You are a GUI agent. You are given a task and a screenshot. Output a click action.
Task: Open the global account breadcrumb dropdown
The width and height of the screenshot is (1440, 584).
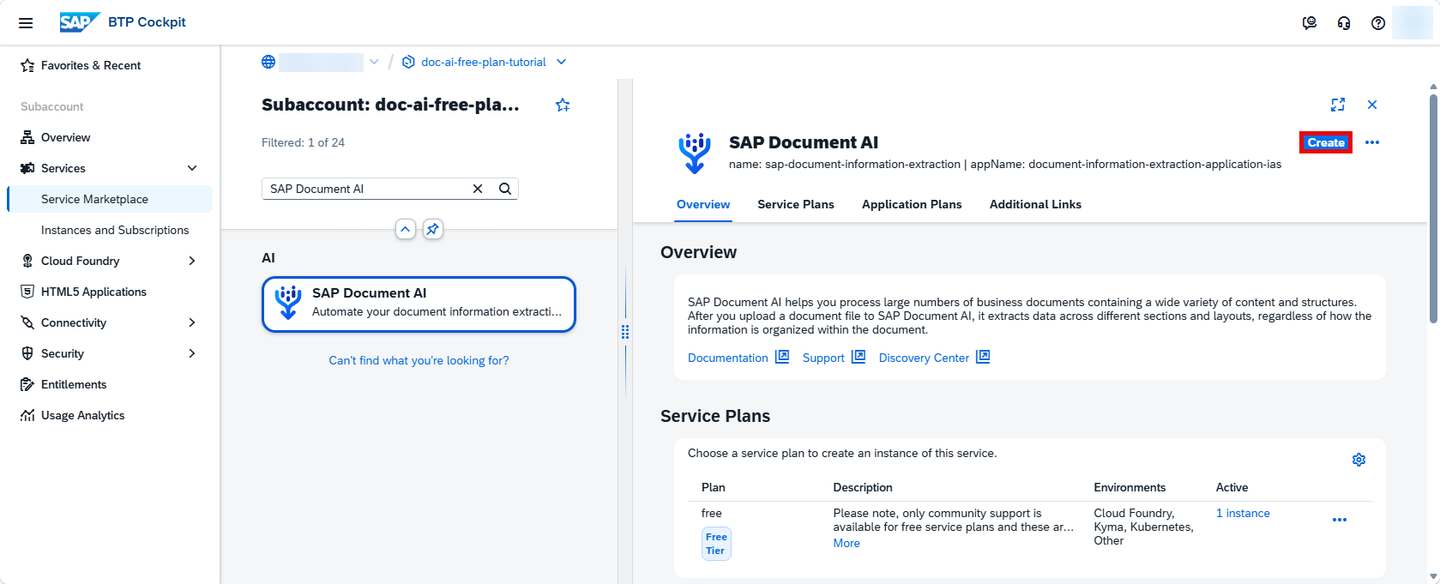pyautogui.click(x=374, y=62)
